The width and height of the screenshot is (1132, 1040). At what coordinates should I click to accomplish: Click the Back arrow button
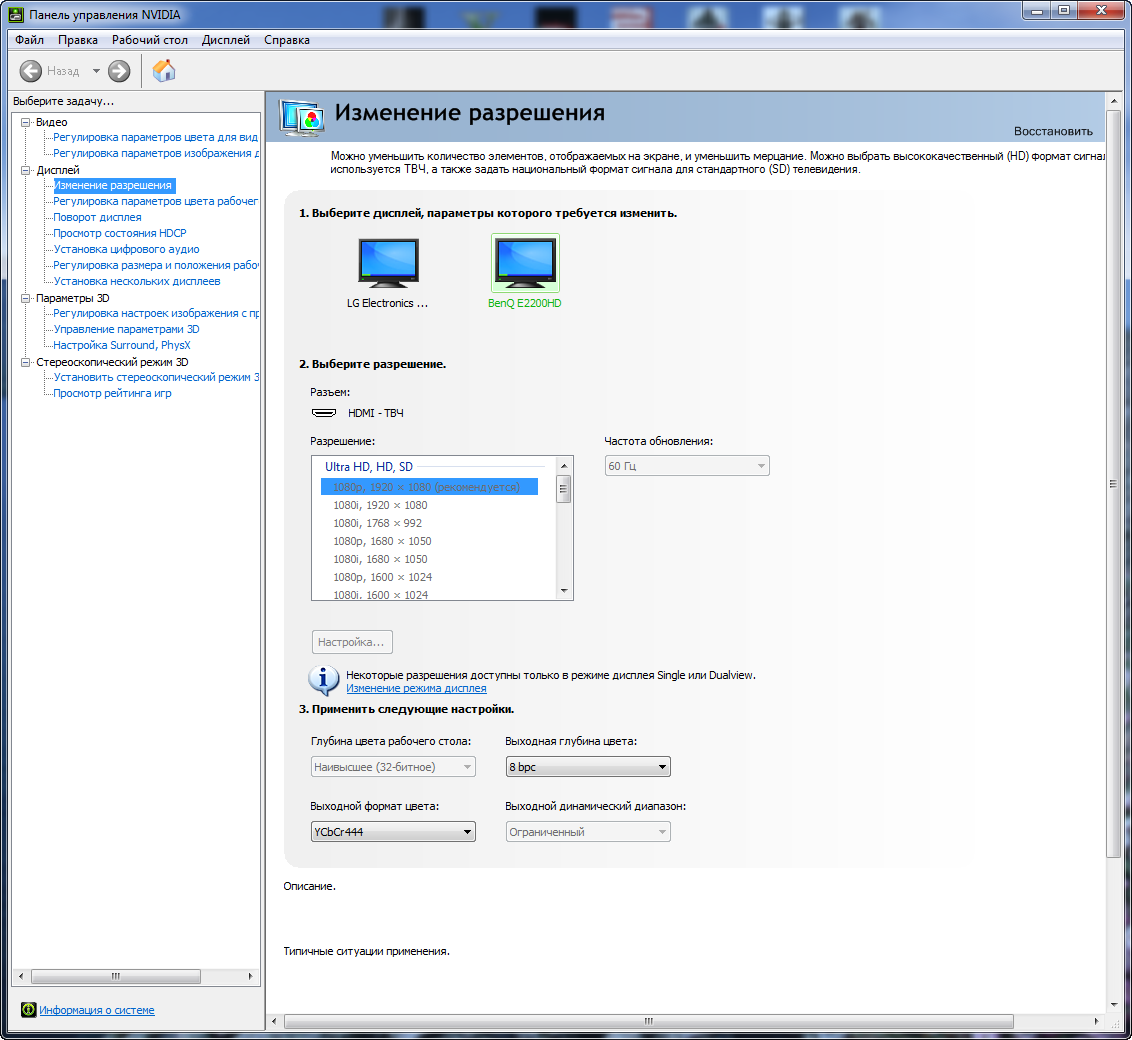coord(31,71)
